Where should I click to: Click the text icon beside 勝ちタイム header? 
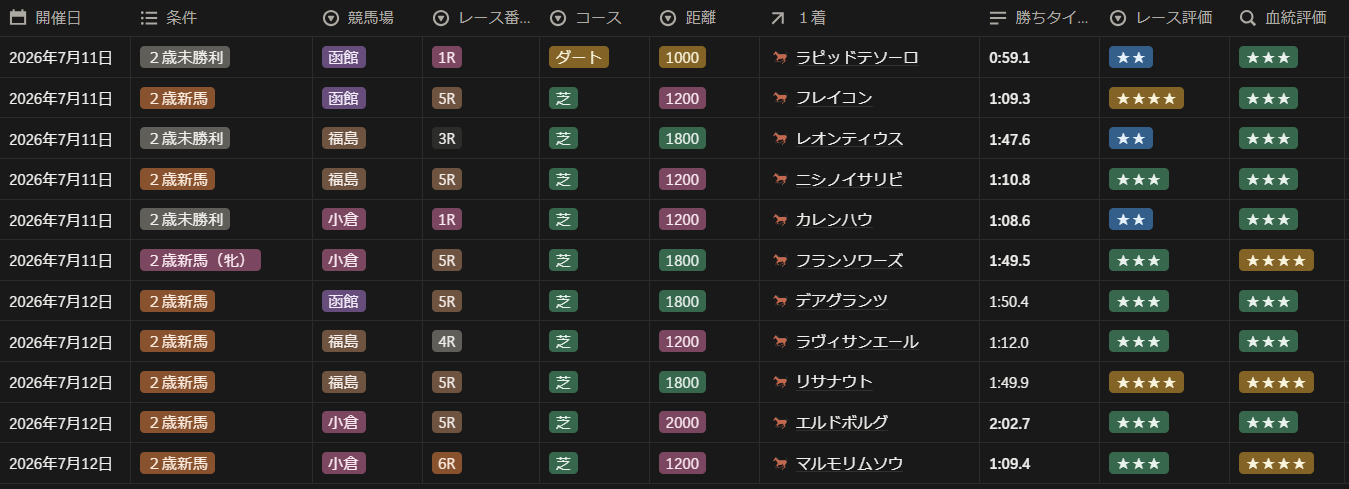(997, 18)
